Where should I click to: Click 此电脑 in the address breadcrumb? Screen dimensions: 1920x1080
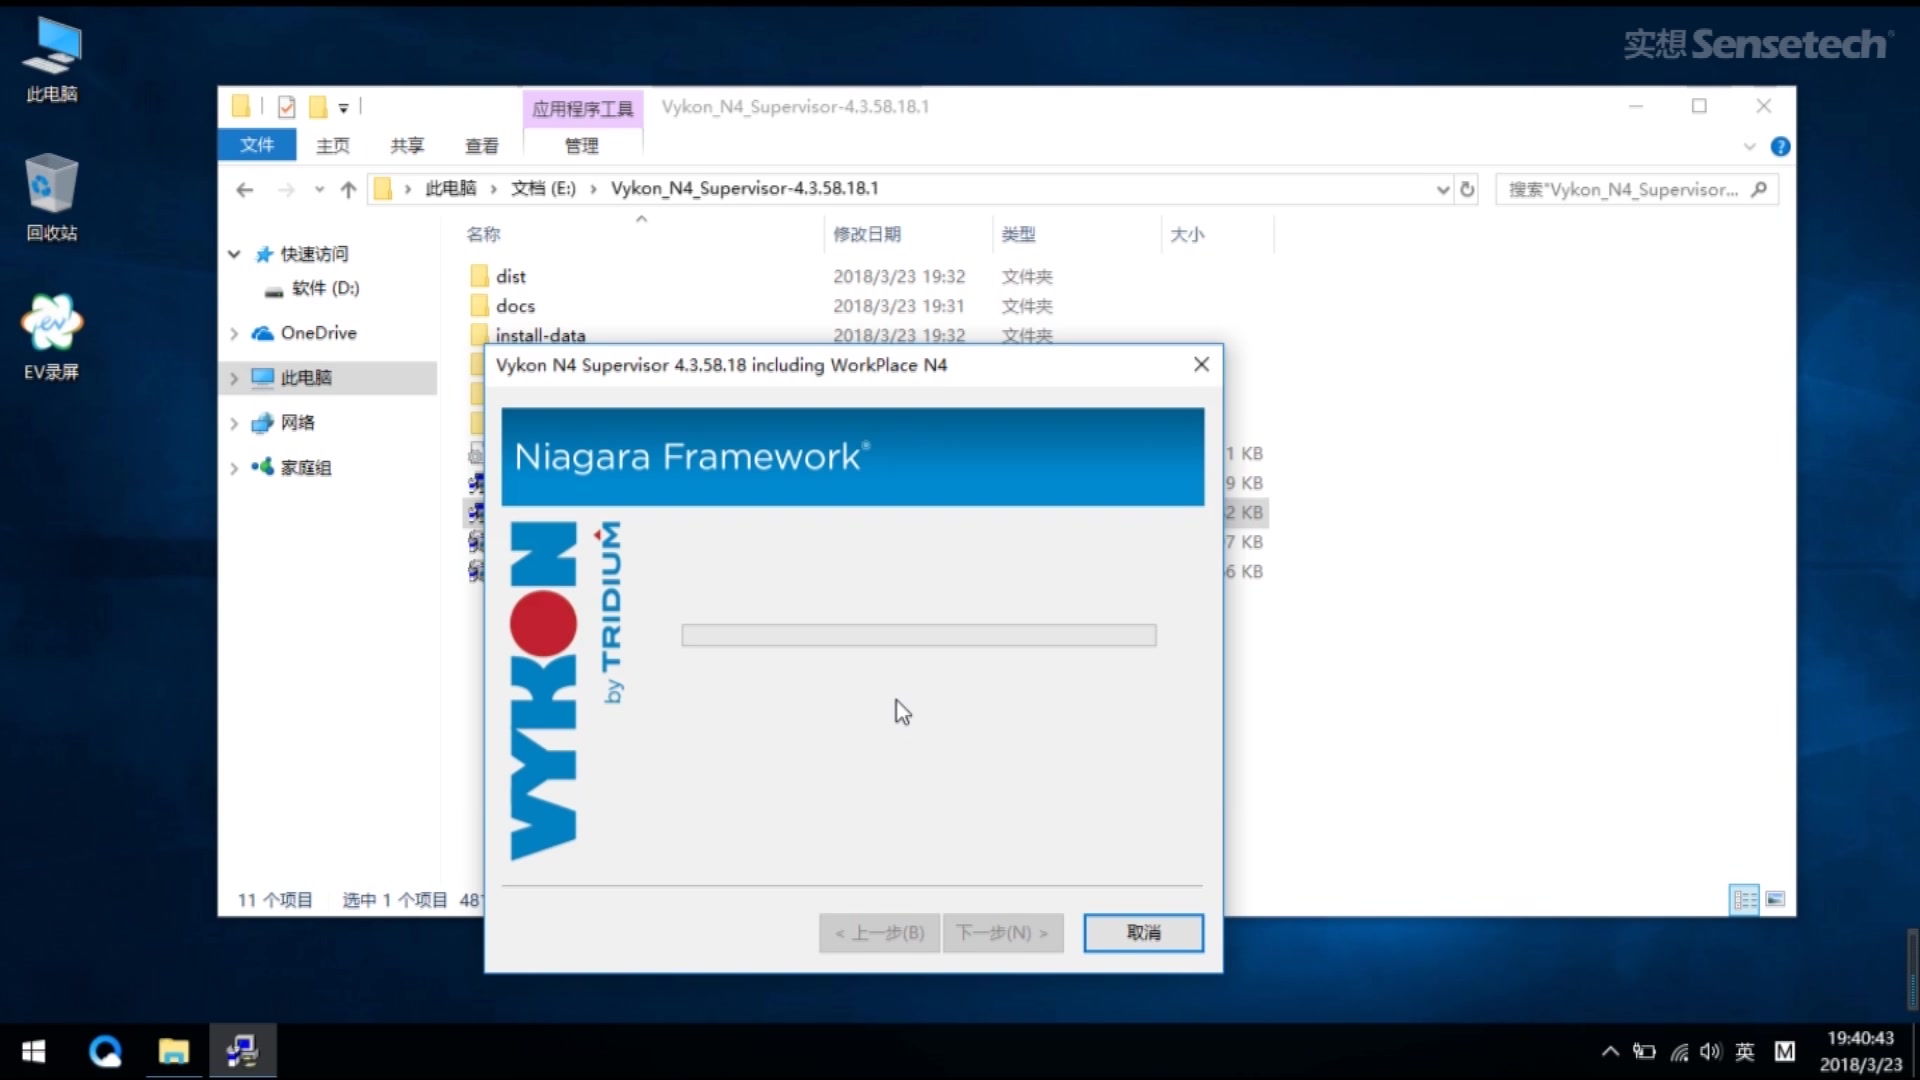[x=451, y=188]
